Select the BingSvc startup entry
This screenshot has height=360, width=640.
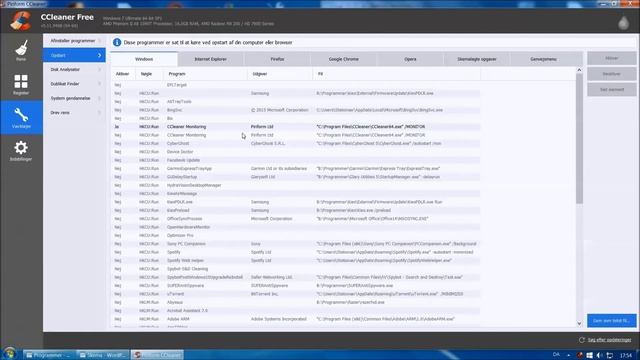[x=296, y=110]
